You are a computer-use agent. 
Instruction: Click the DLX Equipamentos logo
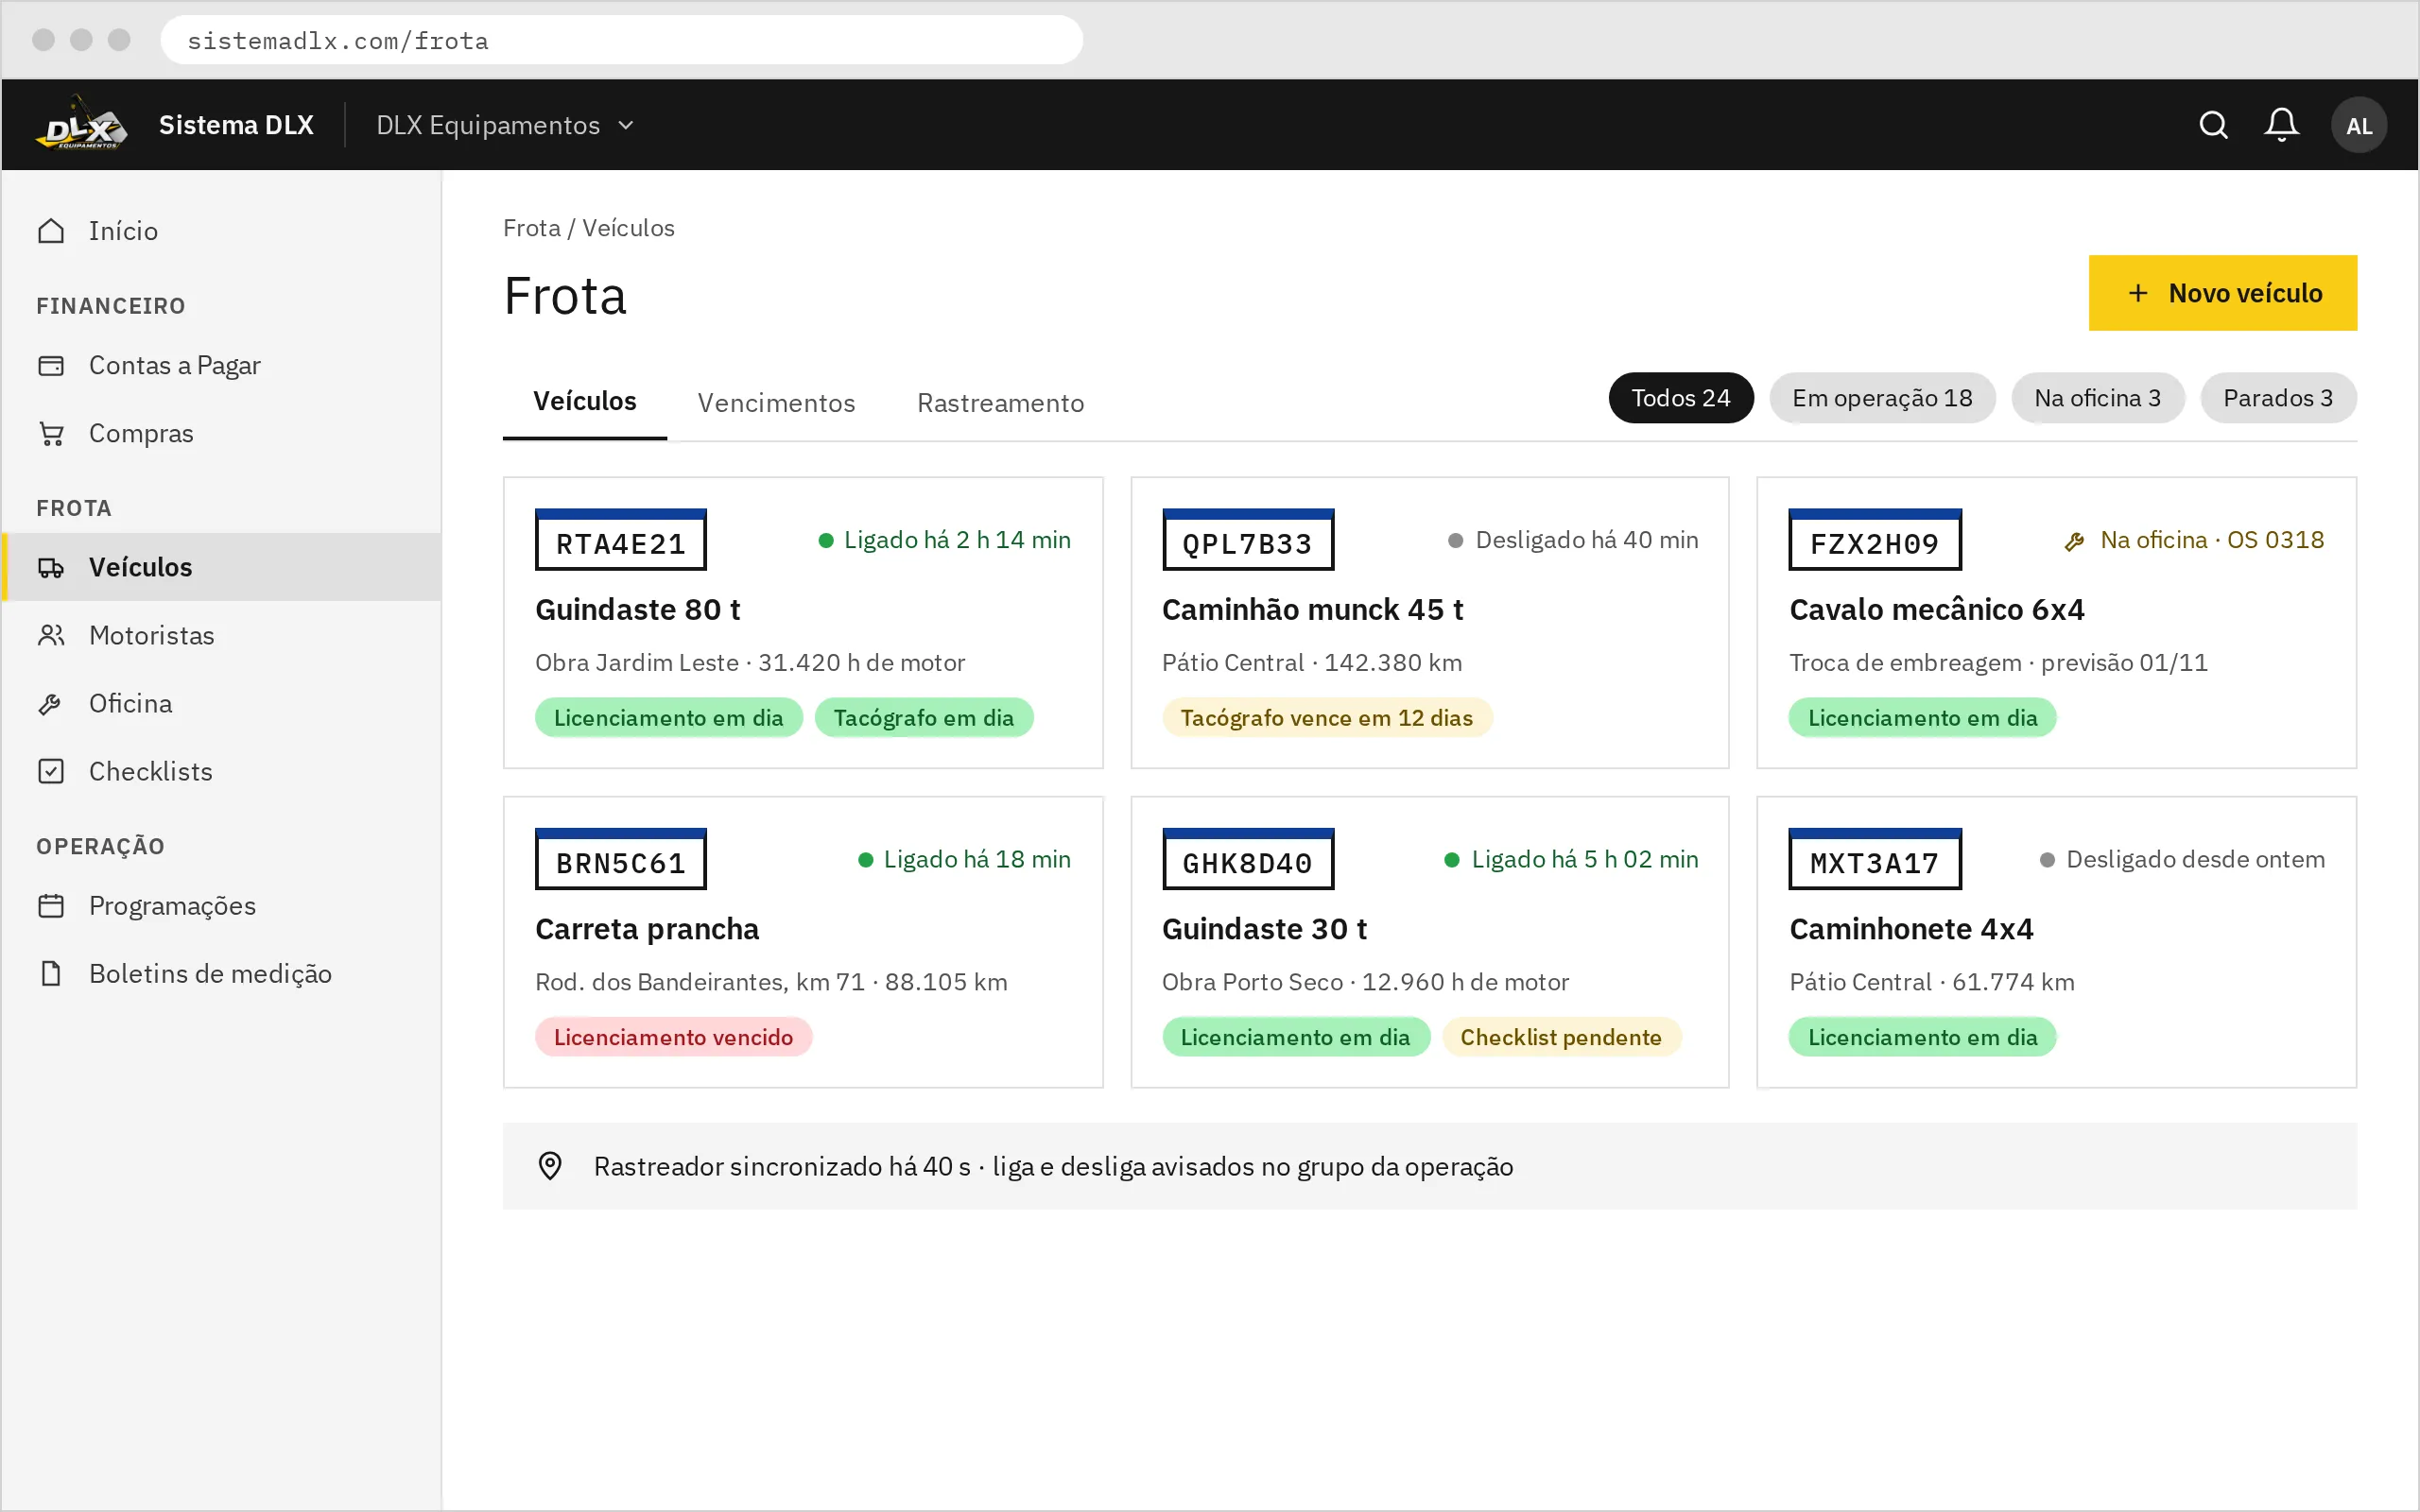coord(81,124)
